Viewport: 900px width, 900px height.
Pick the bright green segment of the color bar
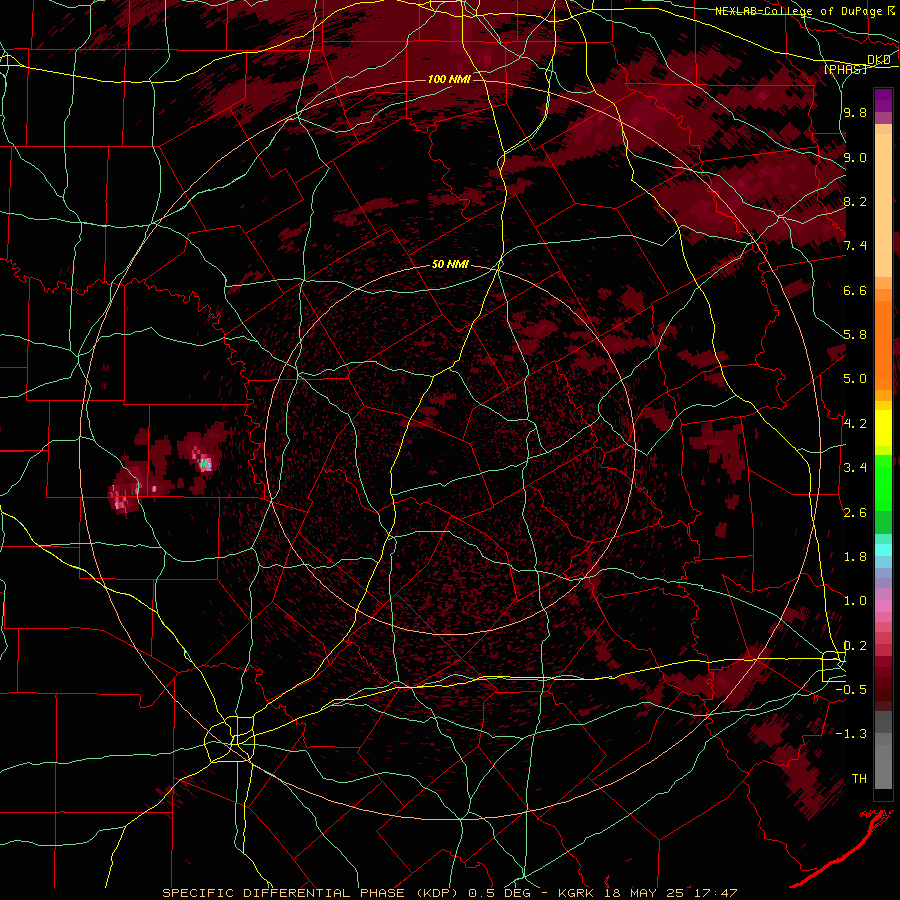883,482
